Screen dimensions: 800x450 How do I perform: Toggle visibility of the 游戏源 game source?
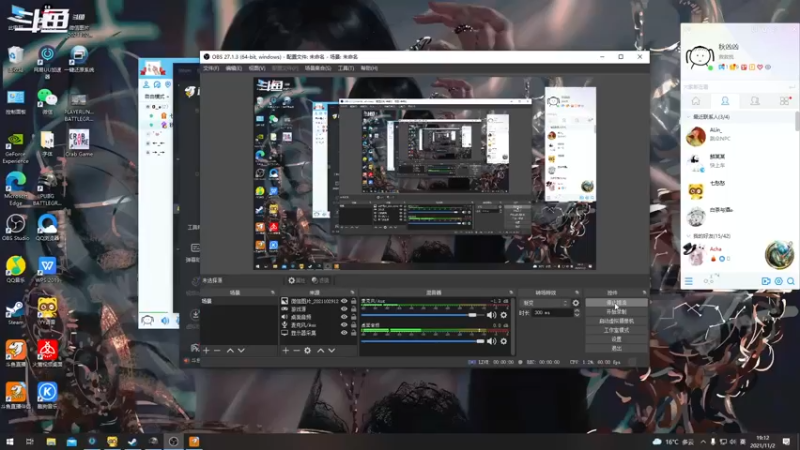click(344, 309)
